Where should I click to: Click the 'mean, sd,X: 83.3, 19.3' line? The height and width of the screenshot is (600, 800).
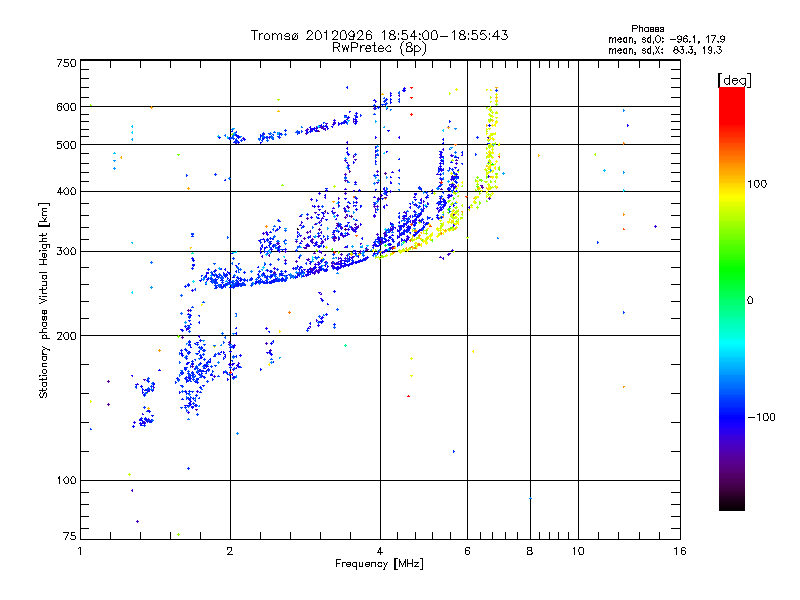(x=665, y=50)
